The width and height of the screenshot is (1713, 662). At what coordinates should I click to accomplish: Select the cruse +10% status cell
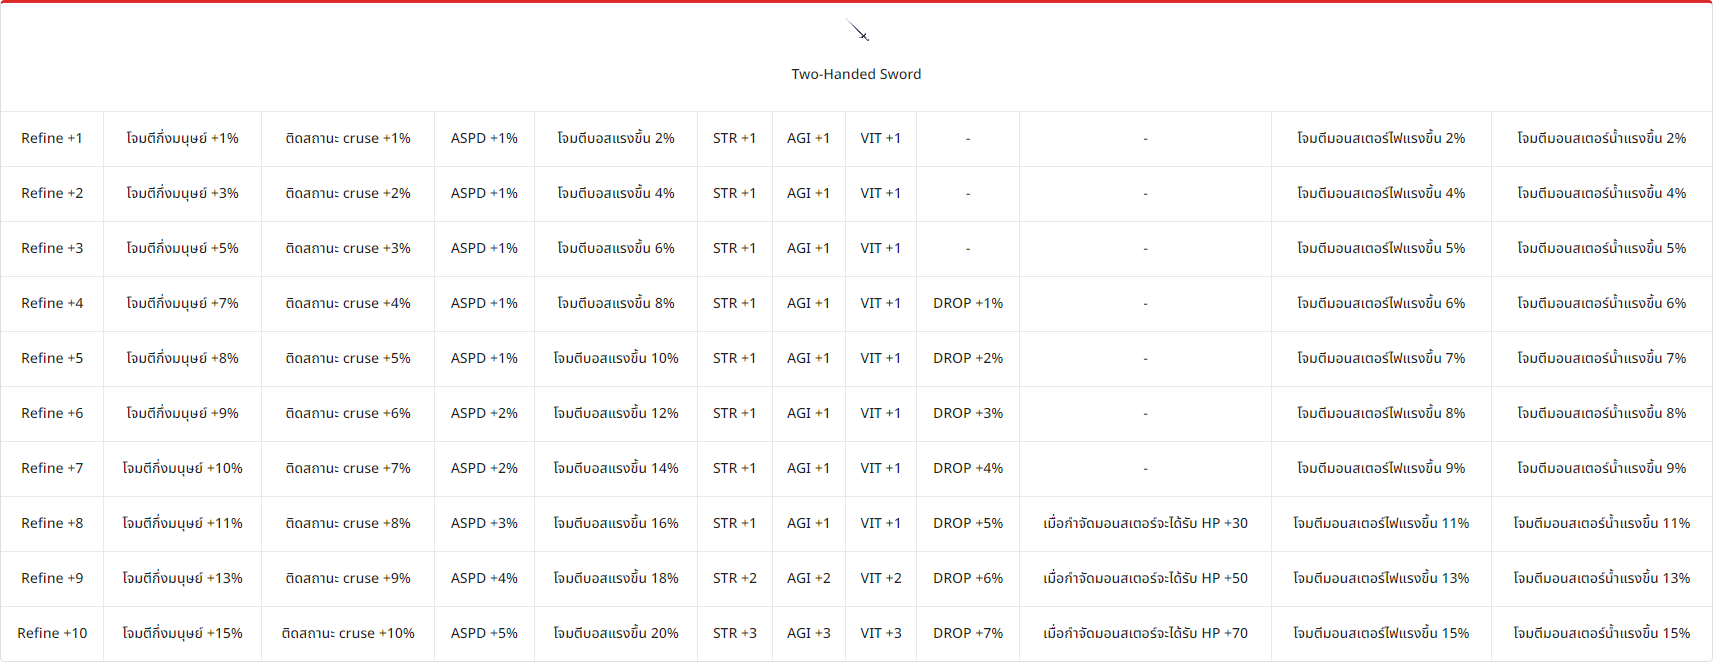coord(347,633)
